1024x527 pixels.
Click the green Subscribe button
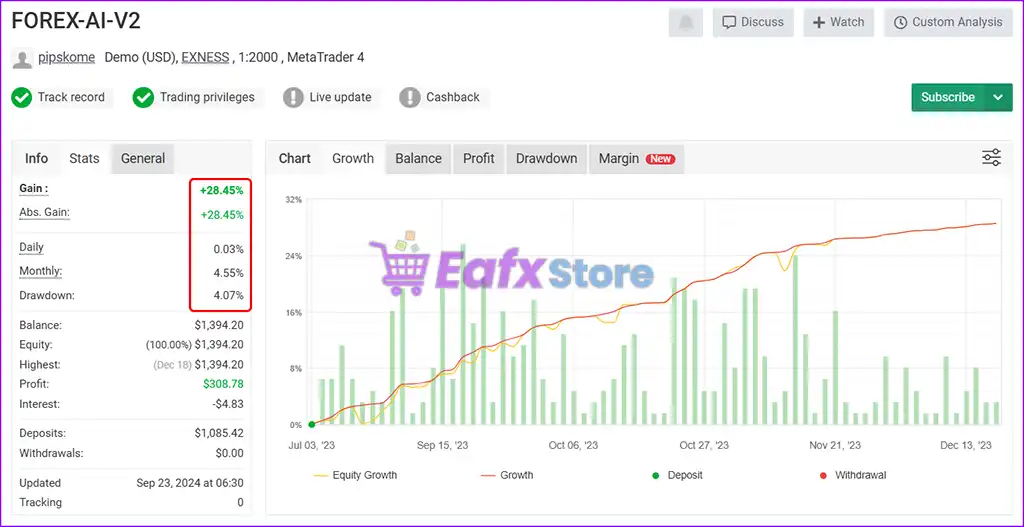click(x=948, y=97)
